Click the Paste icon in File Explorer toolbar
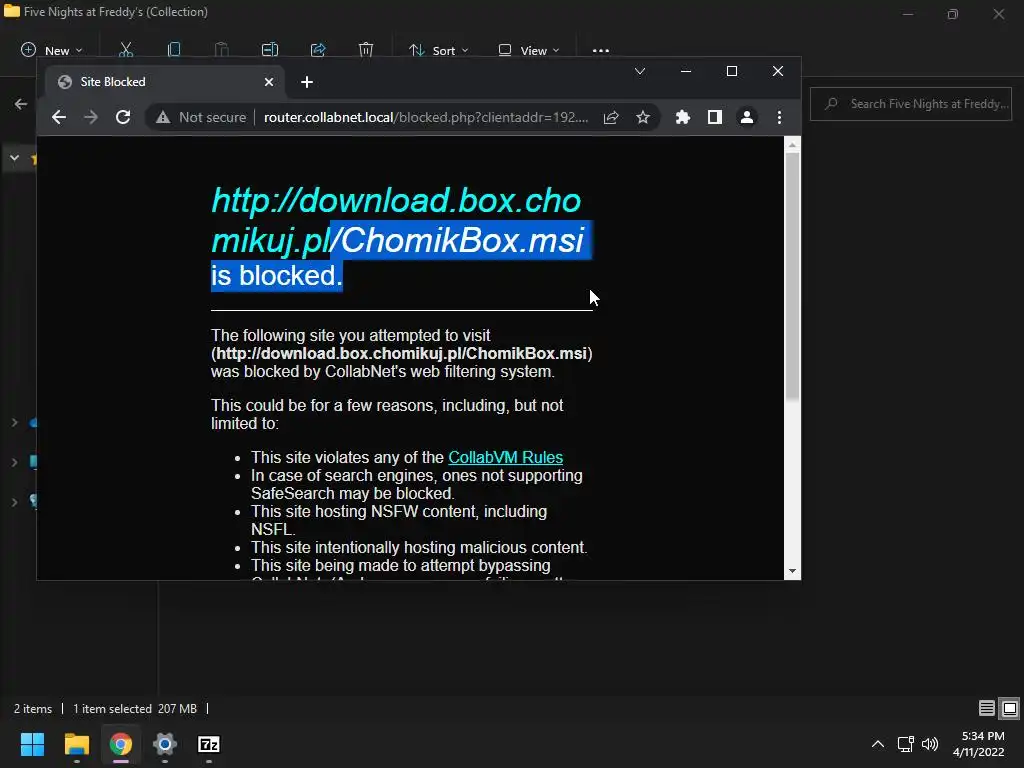This screenshot has width=1024, height=768. point(221,50)
